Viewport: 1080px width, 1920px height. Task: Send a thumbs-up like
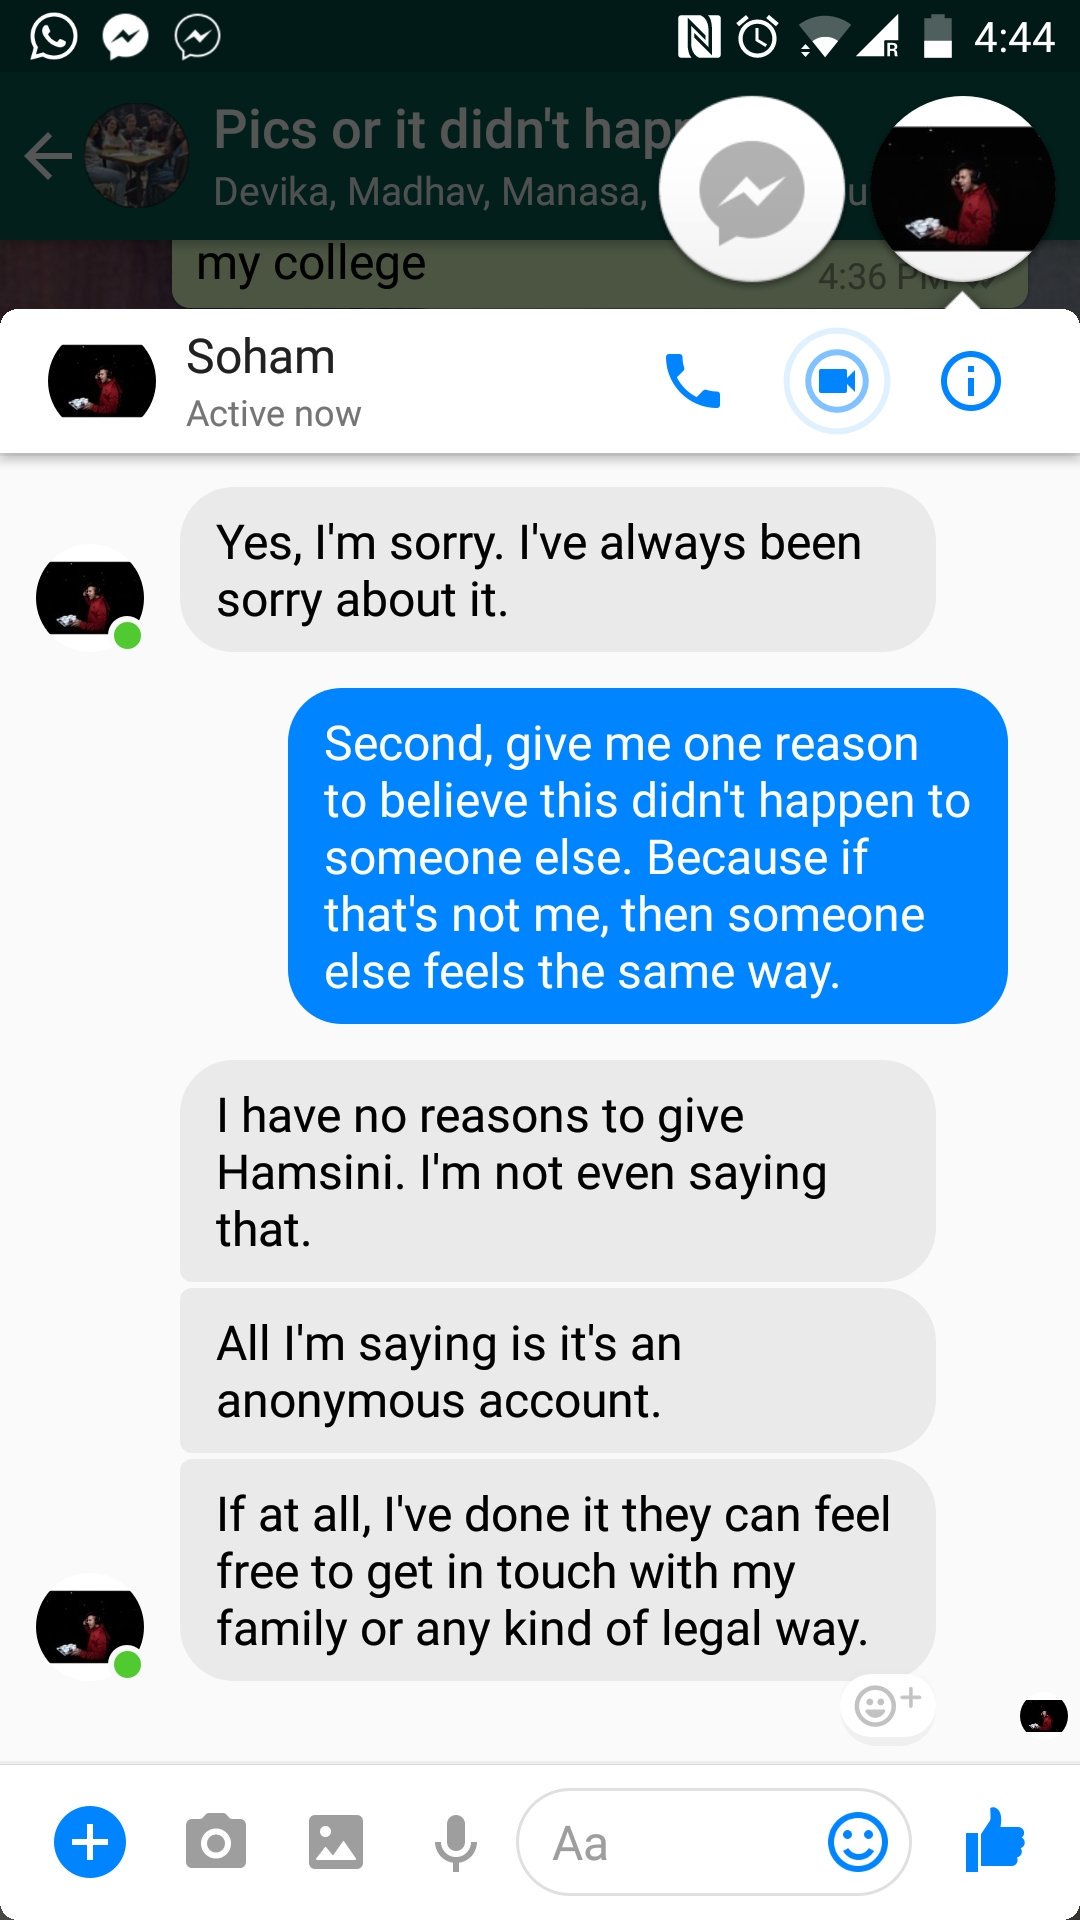tap(995, 1840)
